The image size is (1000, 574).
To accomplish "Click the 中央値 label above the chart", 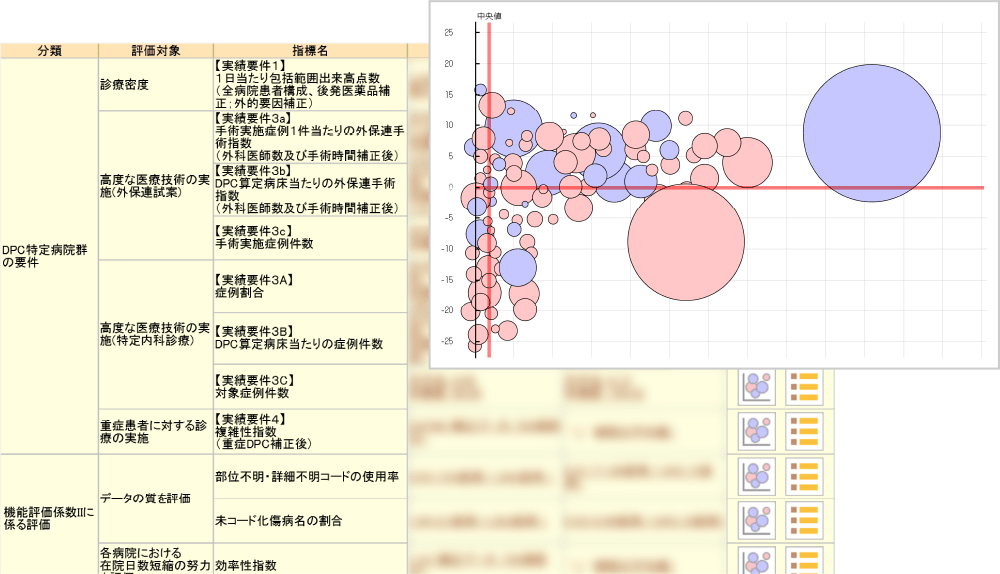I will point(489,16).
